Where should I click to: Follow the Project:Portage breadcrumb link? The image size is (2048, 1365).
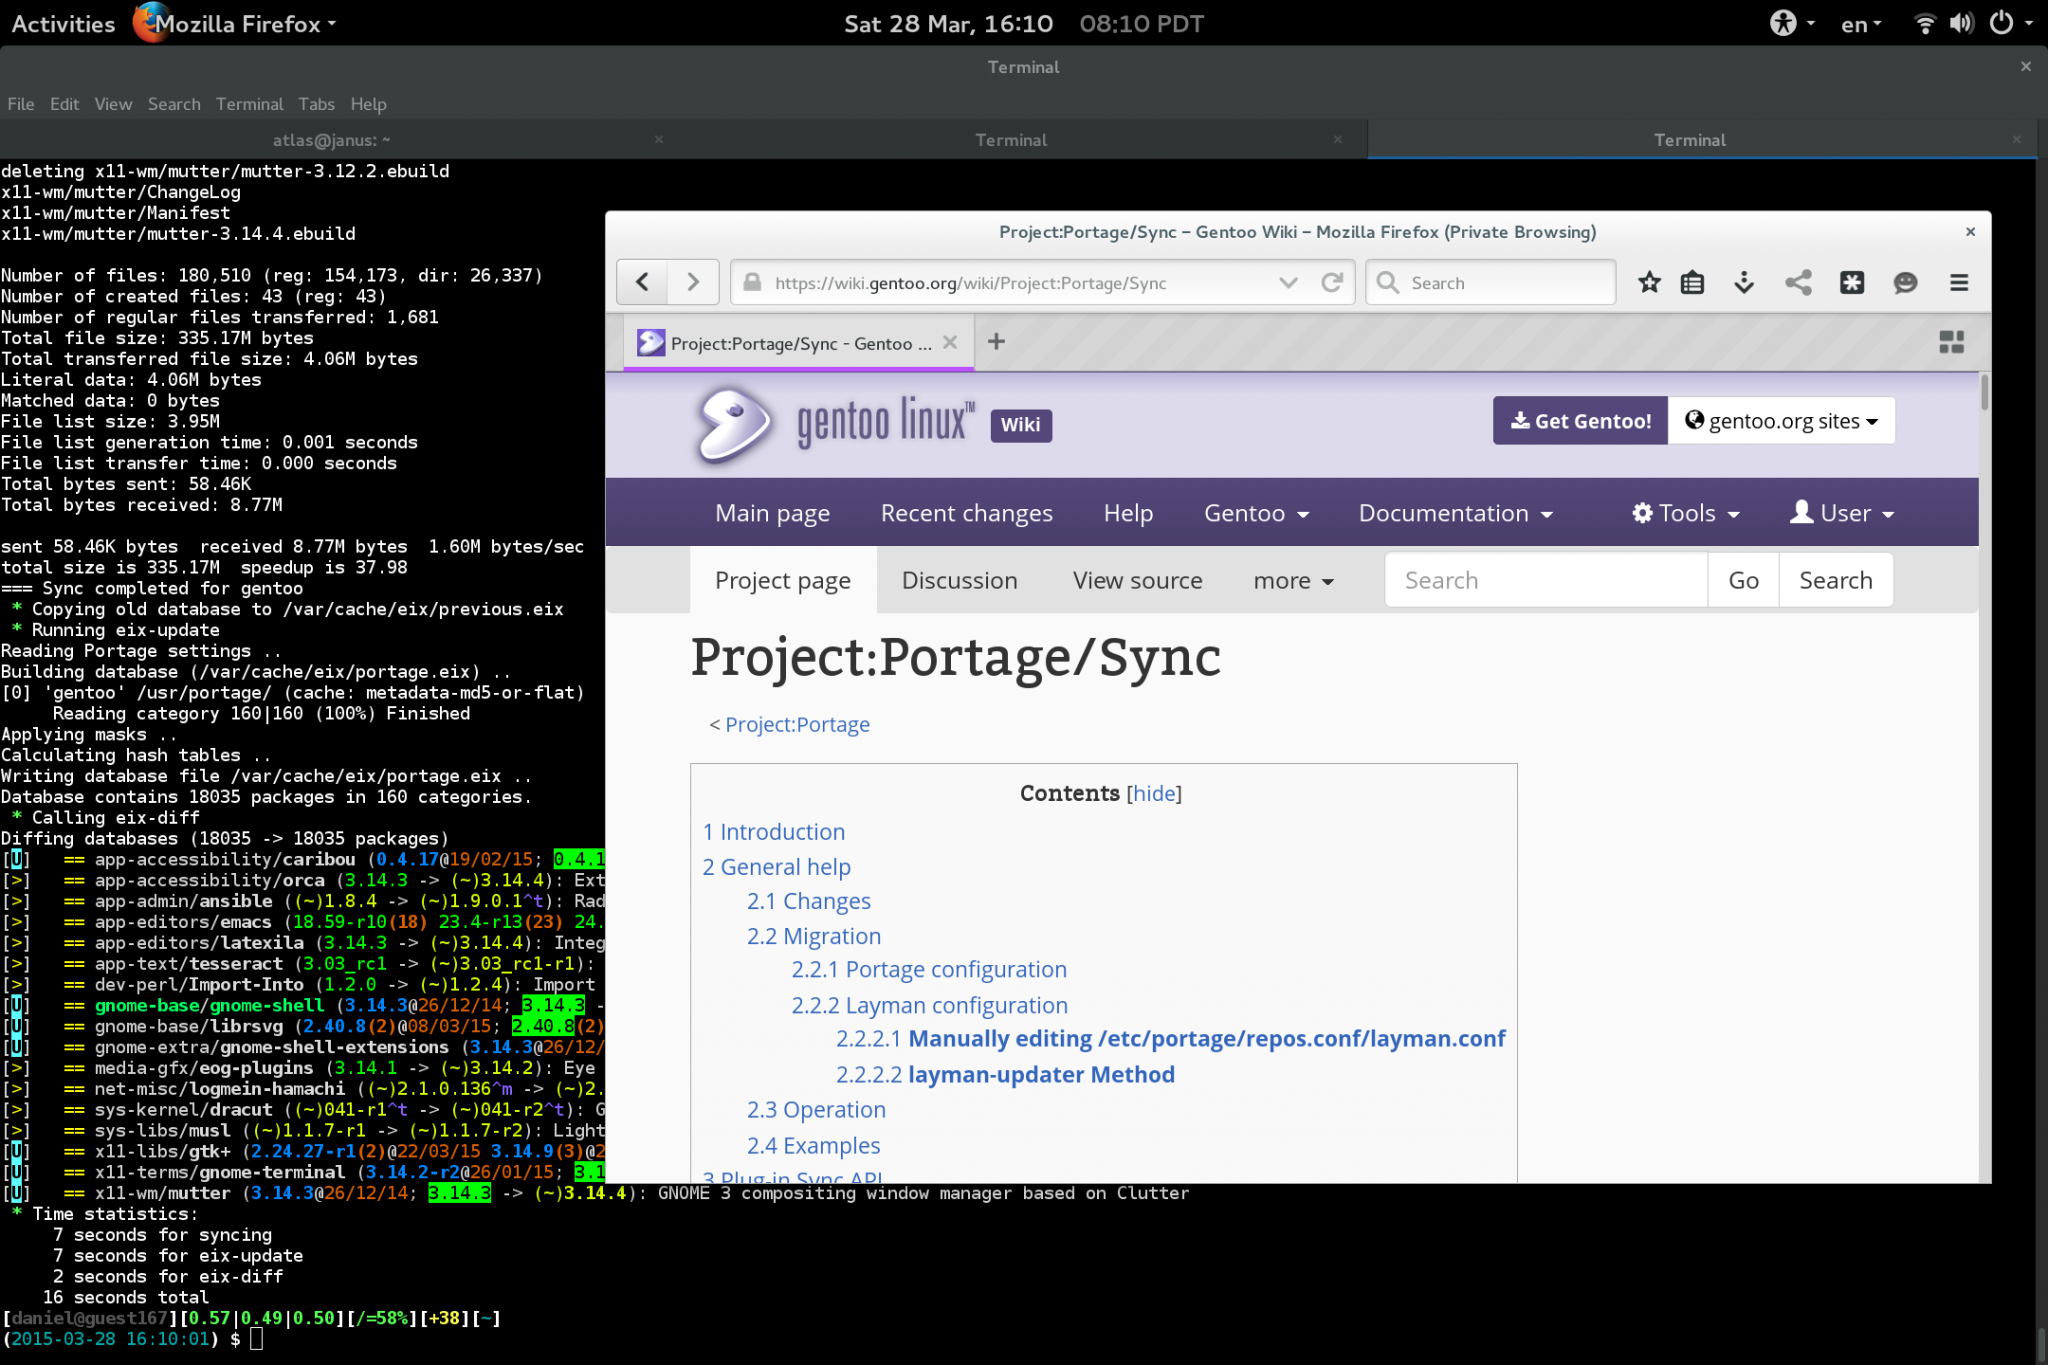pos(797,724)
